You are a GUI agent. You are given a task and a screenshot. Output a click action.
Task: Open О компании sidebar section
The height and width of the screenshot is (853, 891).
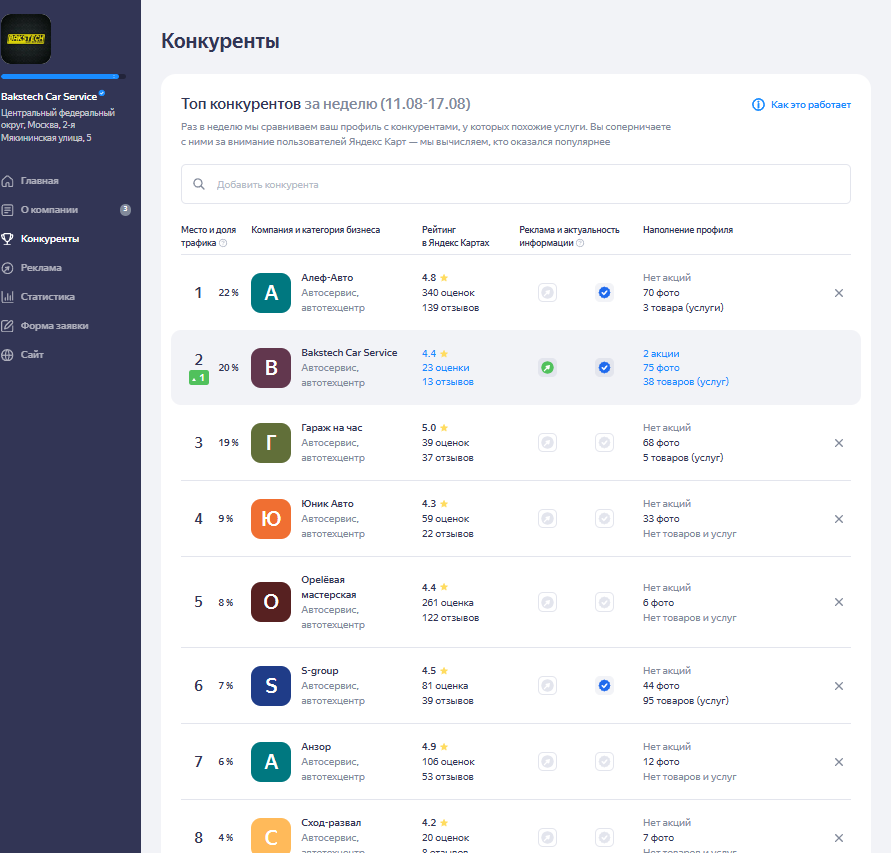(49, 210)
